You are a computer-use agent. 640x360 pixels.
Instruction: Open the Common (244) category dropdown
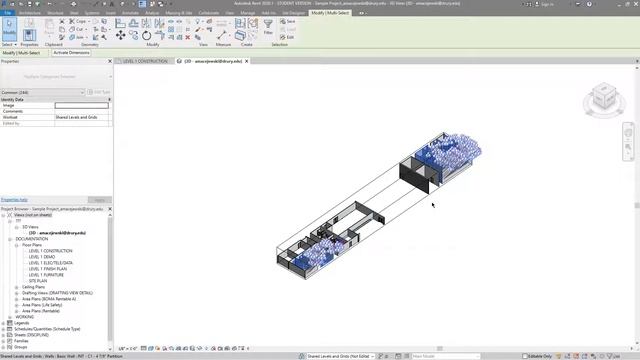point(42,92)
